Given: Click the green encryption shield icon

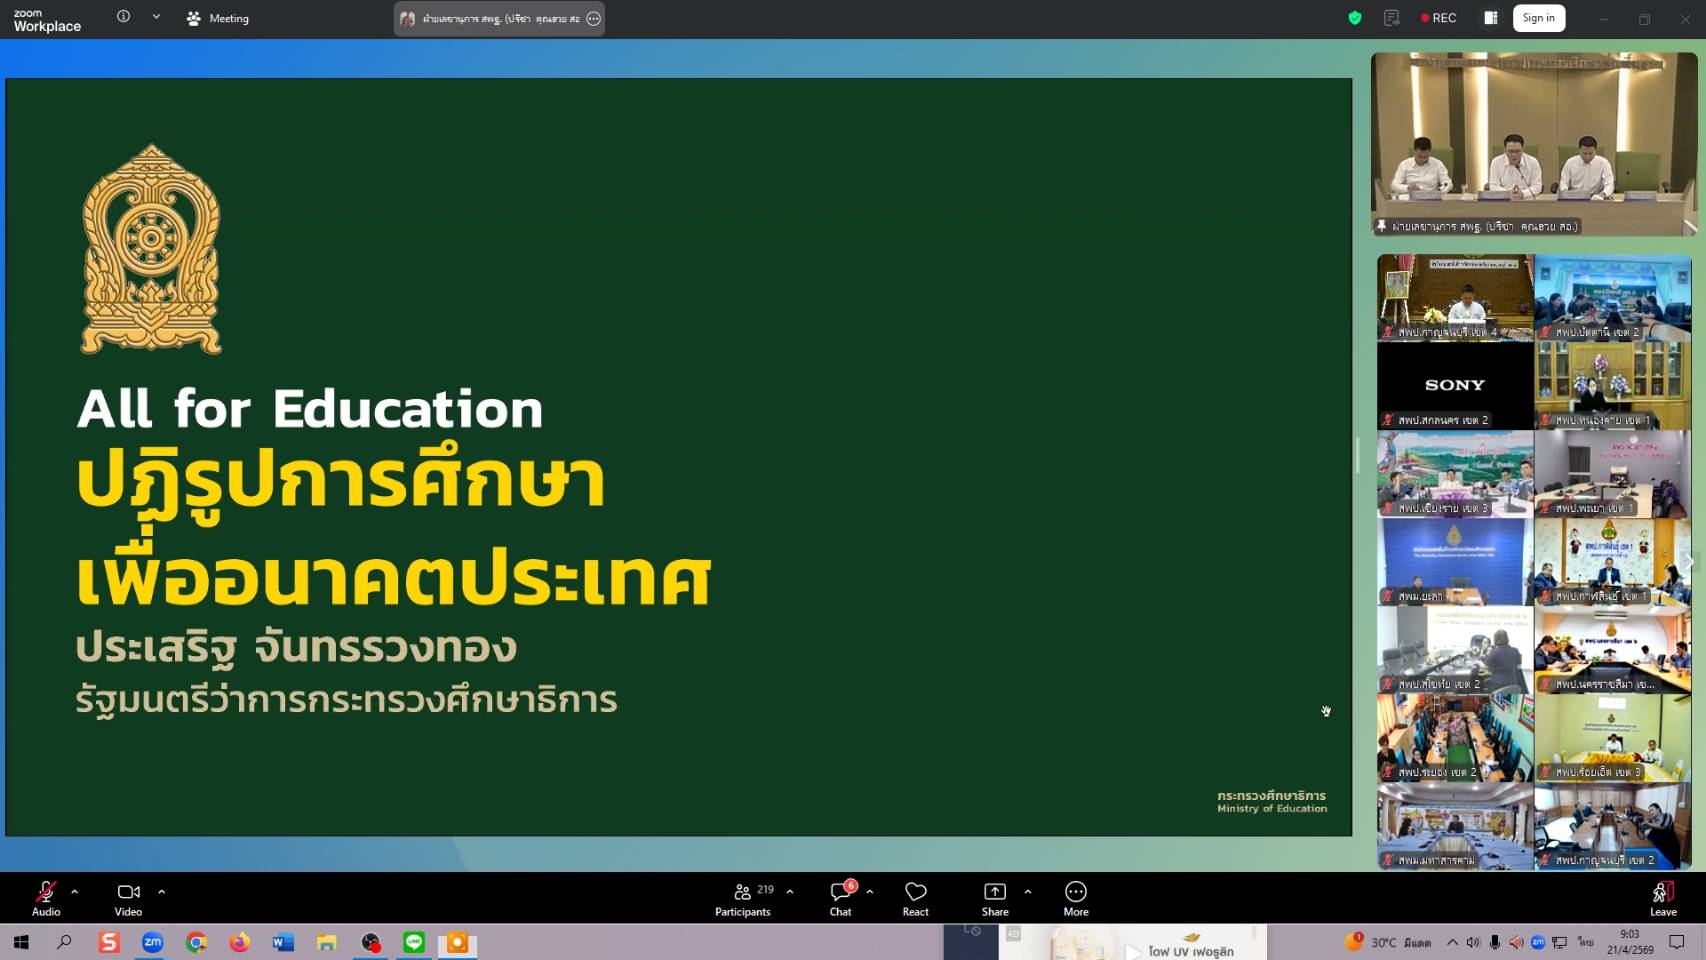Looking at the screenshot, I should [x=1355, y=18].
